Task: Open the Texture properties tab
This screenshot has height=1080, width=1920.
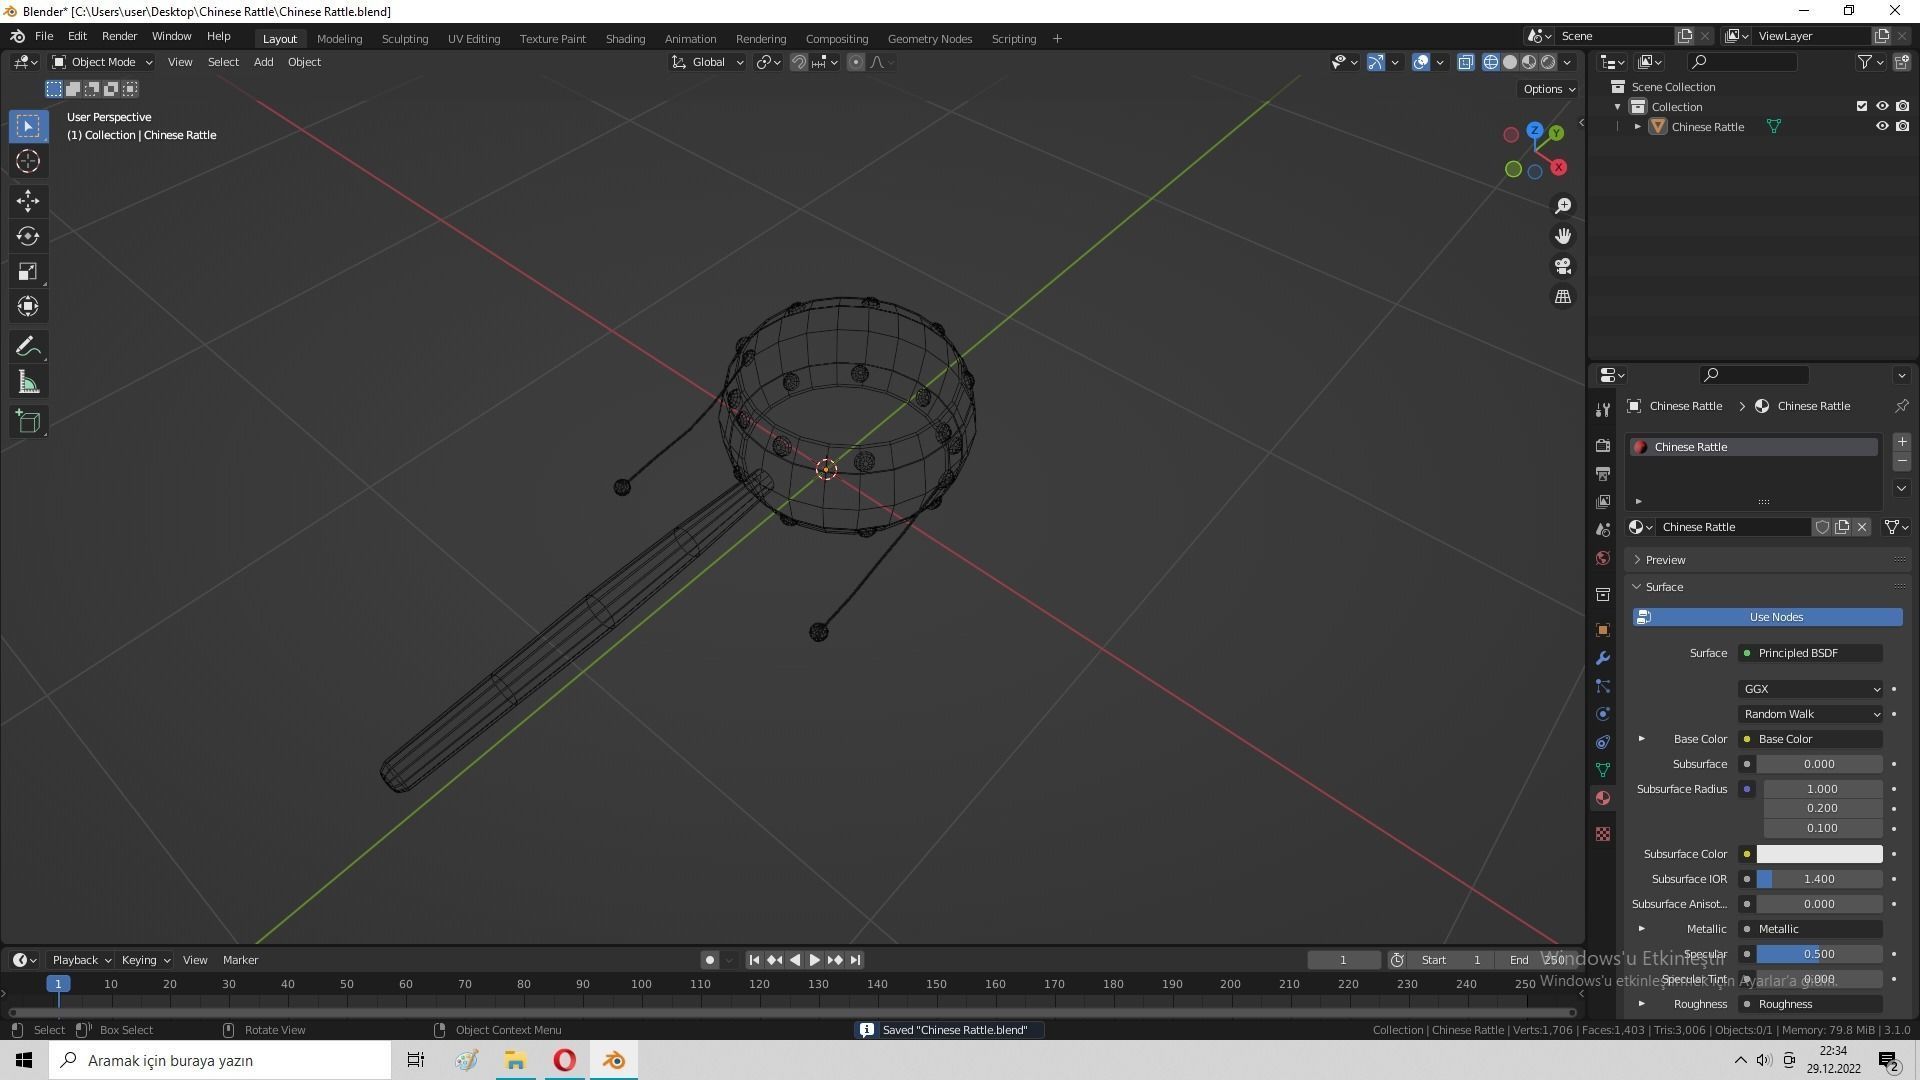Action: 1603,834
